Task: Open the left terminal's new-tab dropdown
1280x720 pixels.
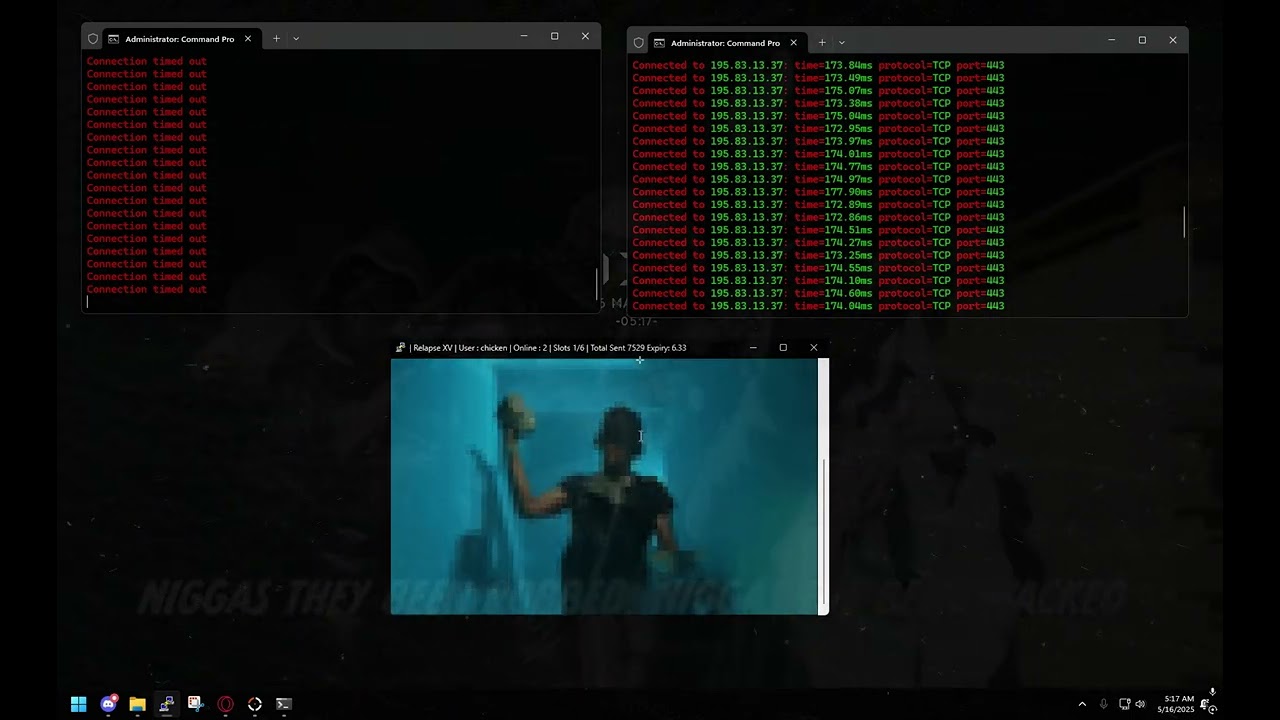Action: (x=296, y=39)
